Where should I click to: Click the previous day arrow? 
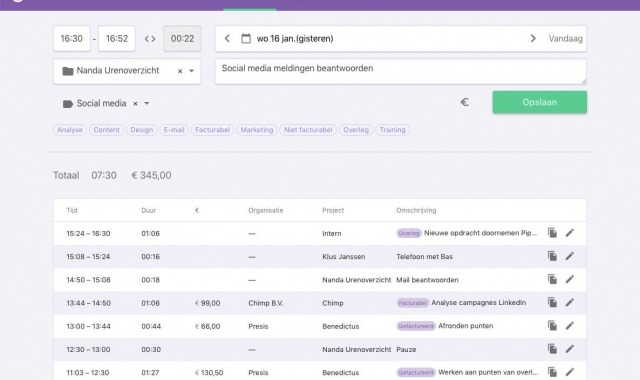tap(227, 38)
